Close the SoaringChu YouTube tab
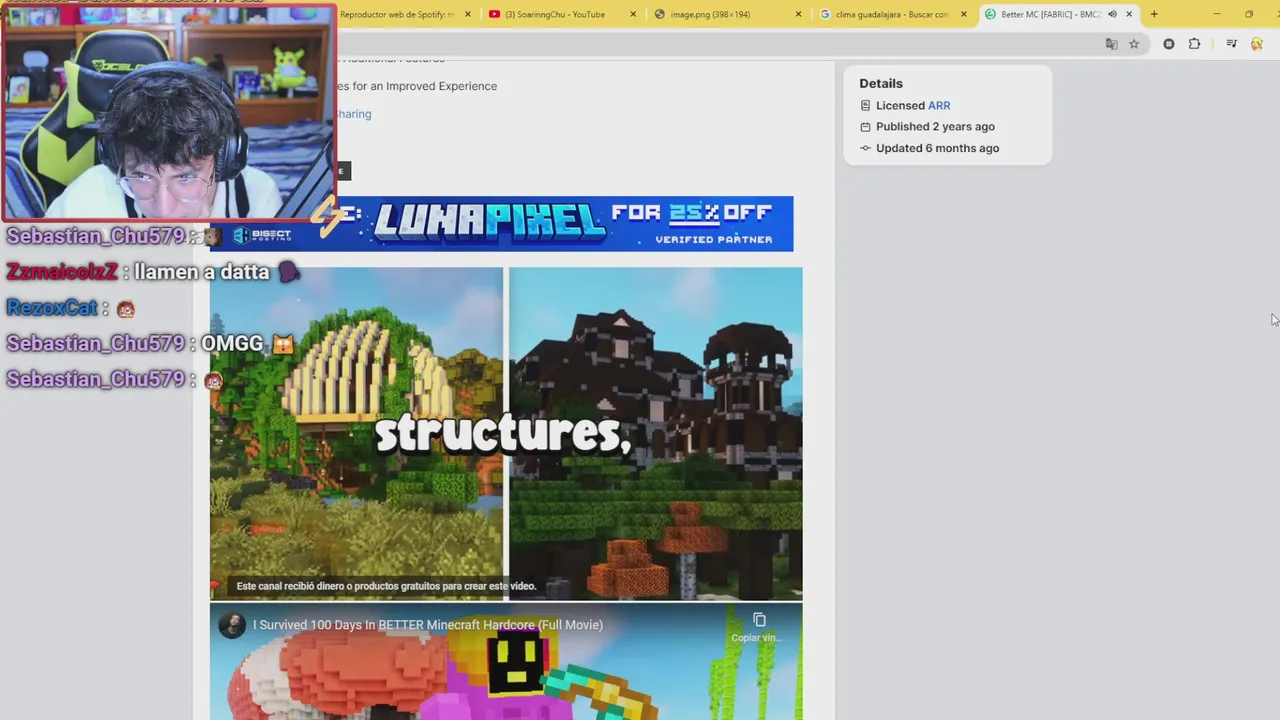This screenshot has height=720, width=1280. [634, 14]
